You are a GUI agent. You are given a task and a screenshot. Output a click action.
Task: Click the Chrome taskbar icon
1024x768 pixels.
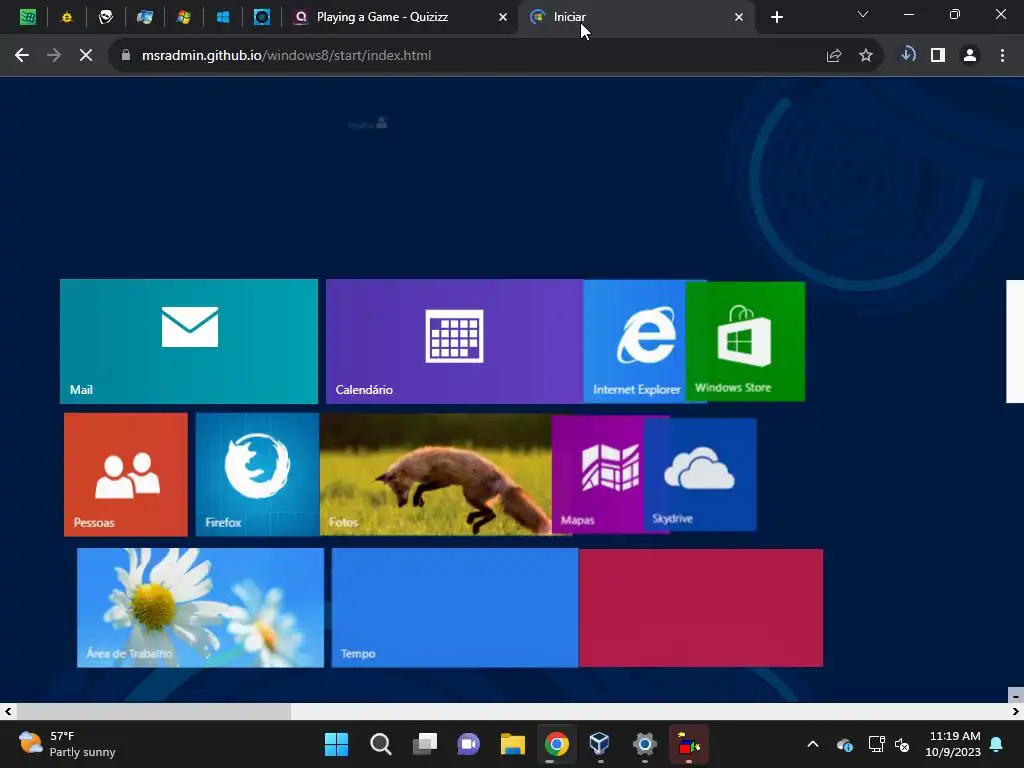(556, 744)
